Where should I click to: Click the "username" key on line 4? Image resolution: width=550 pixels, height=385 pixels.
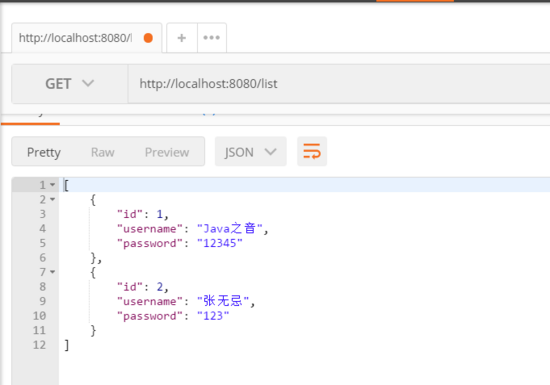pos(150,229)
